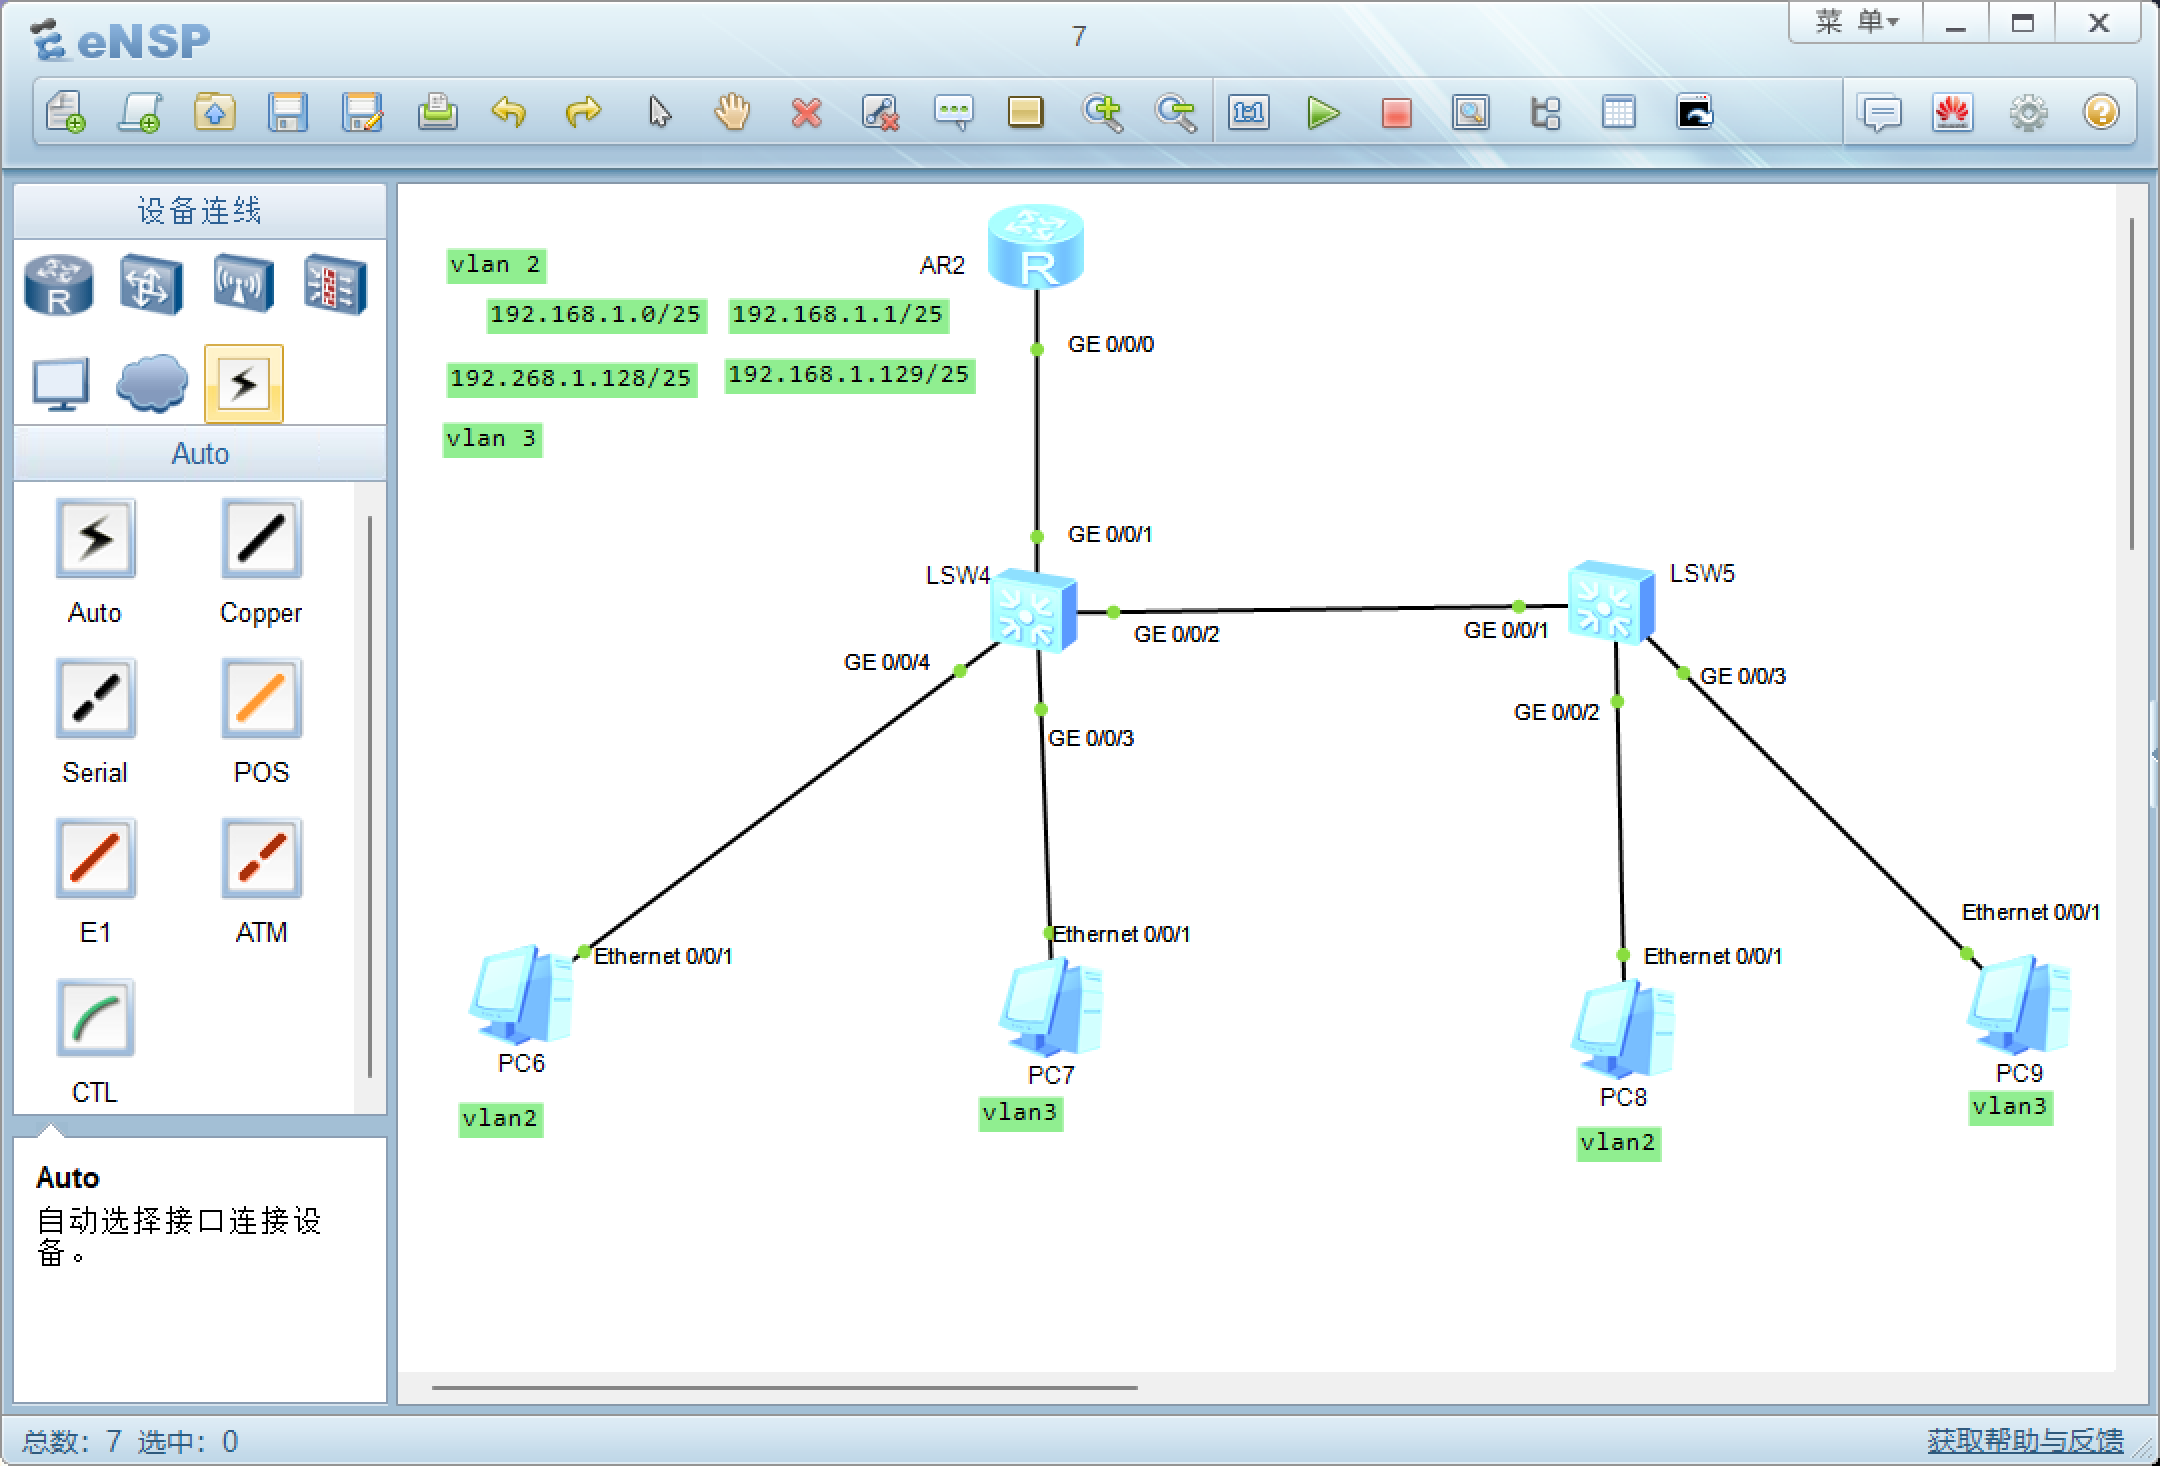Click the horizontal canvas scrollbar
The width and height of the screenshot is (2160, 1466).
pos(785,1388)
